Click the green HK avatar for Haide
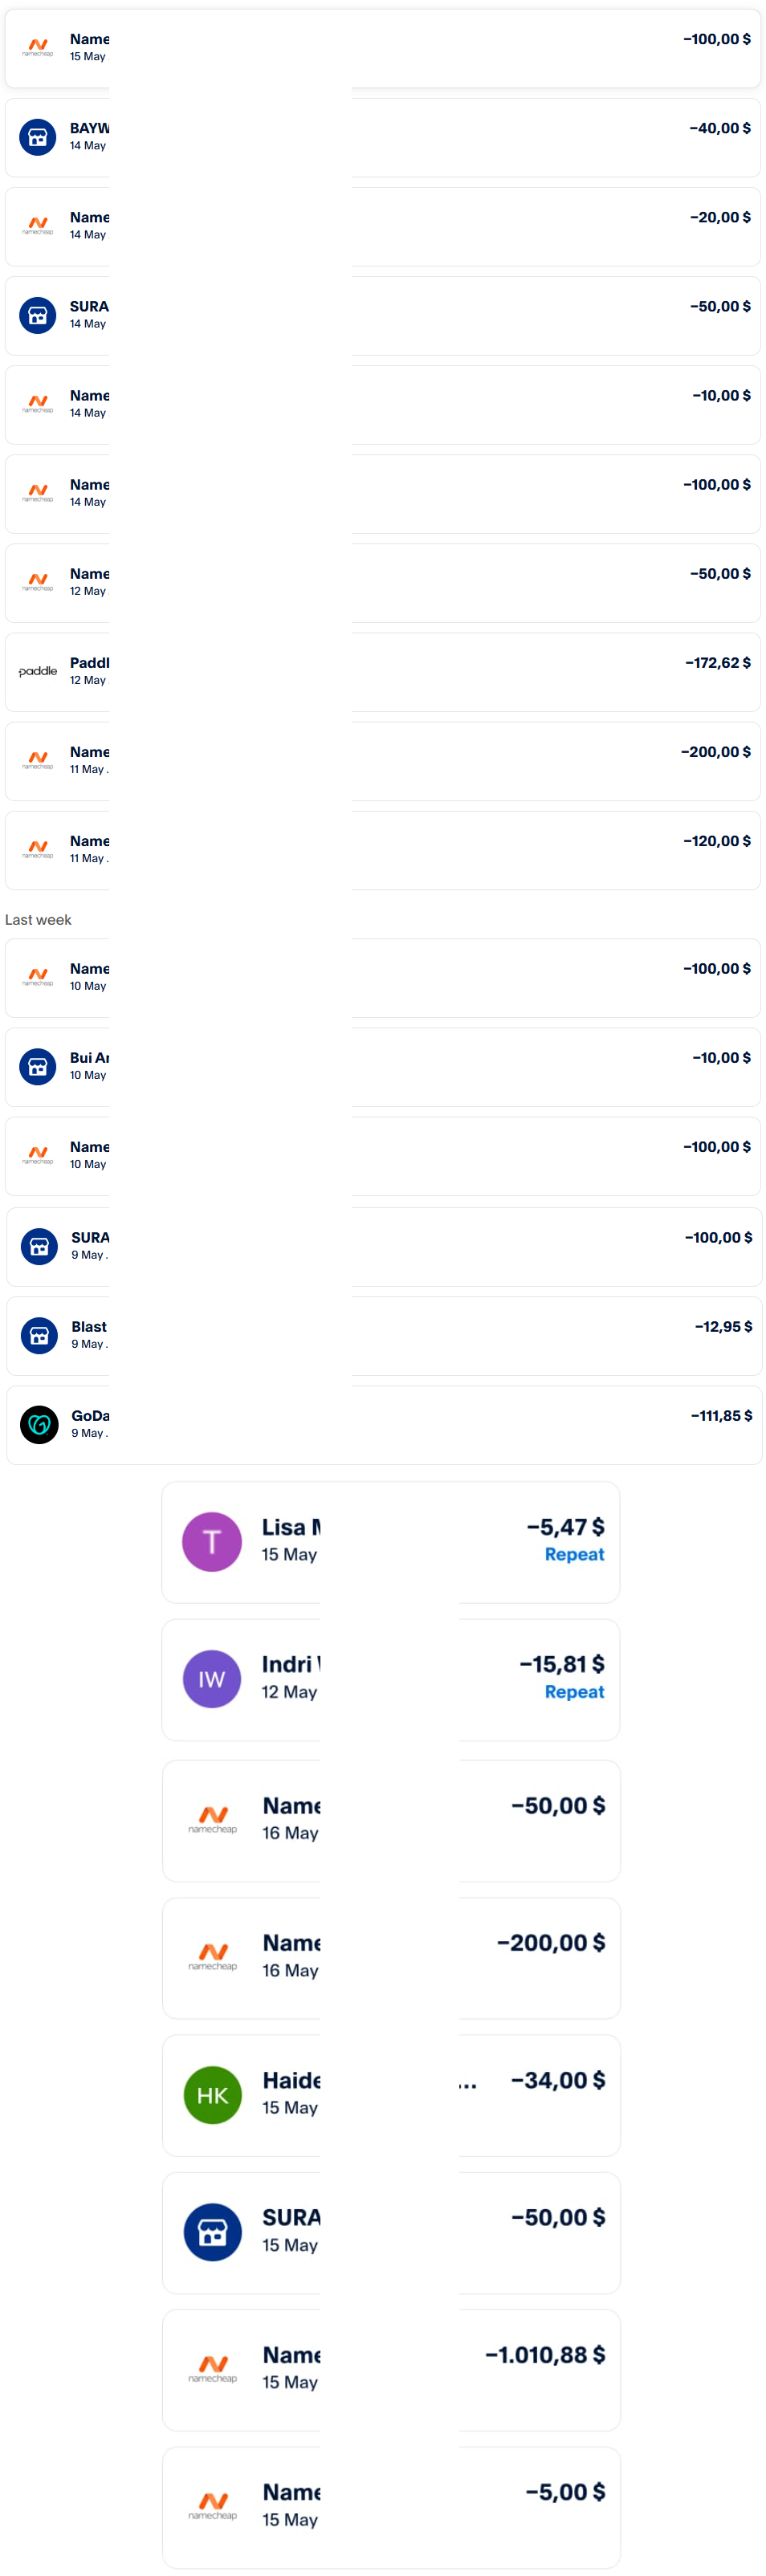The image size is (766, 2576). pos(213,2095)
